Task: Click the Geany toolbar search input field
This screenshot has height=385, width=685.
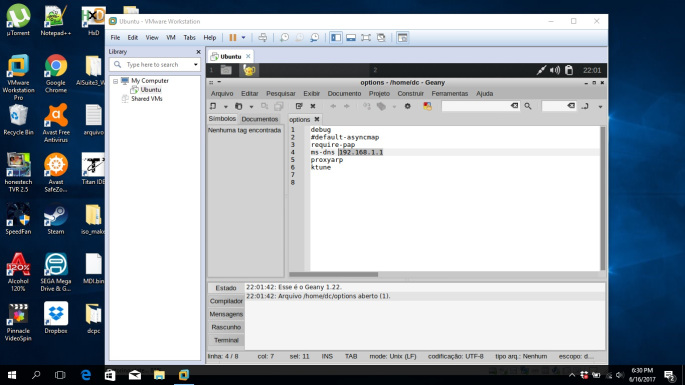Action: [x=475, y=106]
